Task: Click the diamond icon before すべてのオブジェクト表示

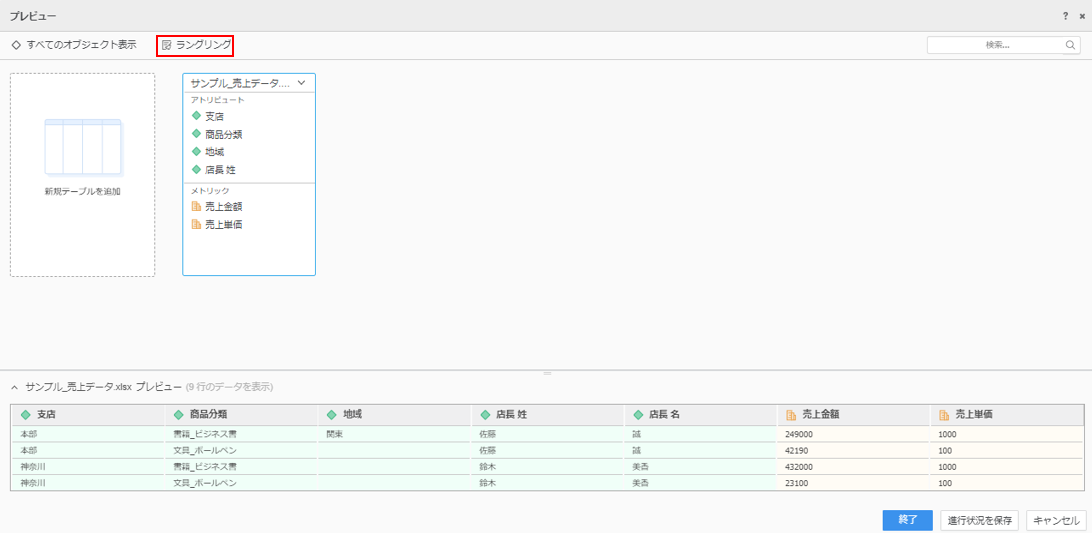Action: pyautogui.click(x=16, y=45)
